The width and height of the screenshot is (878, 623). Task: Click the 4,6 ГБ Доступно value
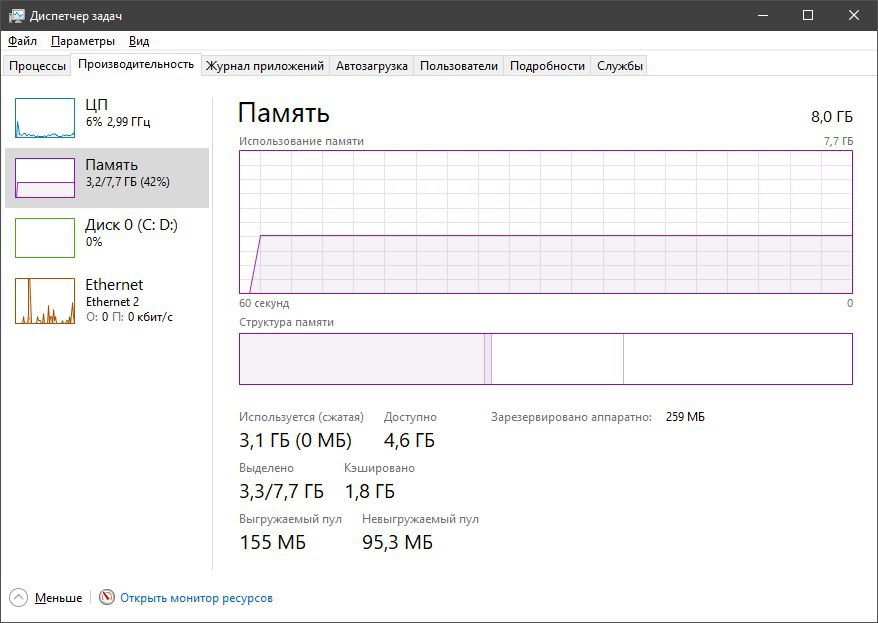pyautogui.click(x=409, y=441)
